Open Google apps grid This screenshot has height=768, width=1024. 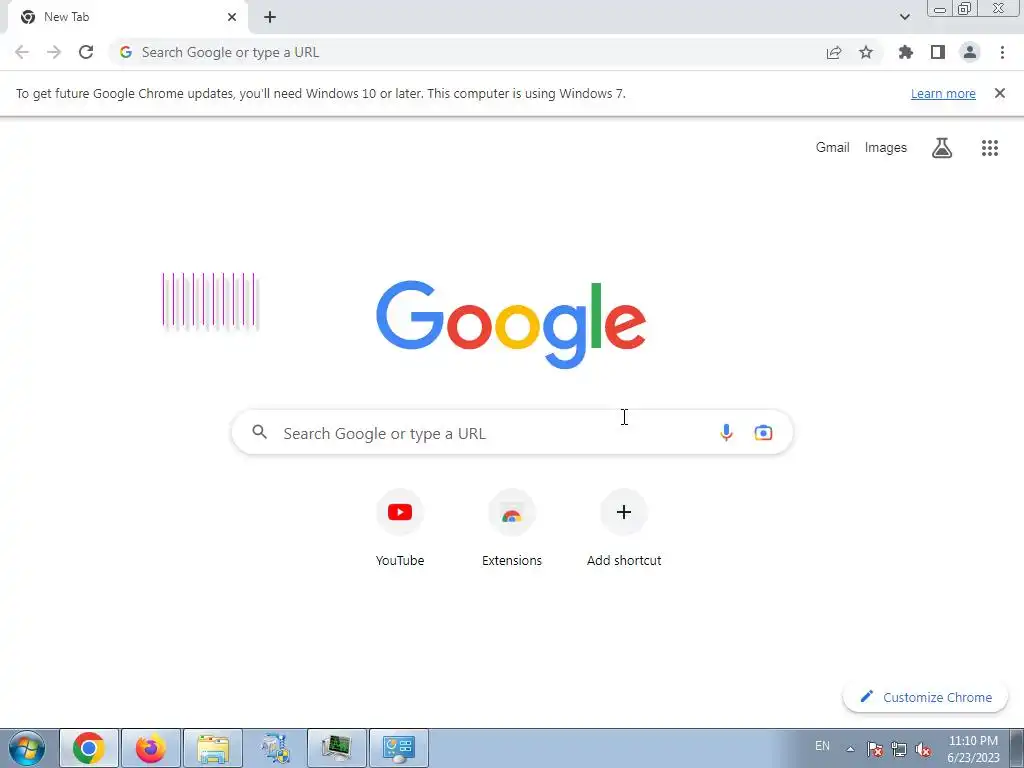coord(990,148)
